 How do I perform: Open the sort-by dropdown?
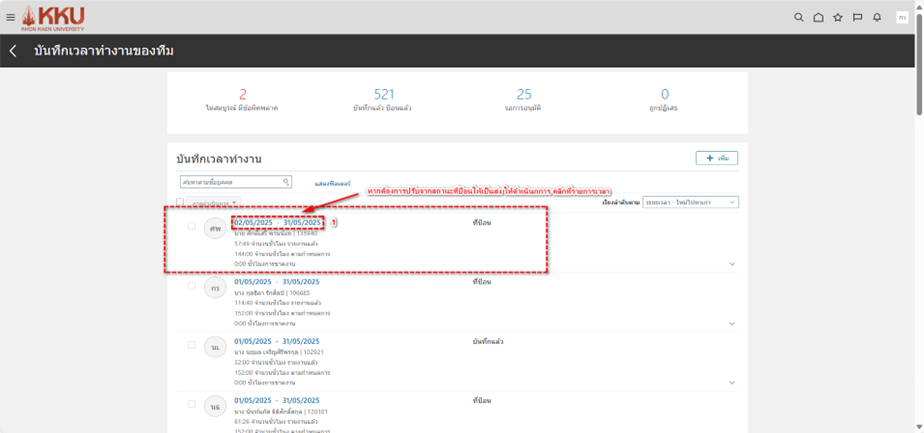click(x=691, y=202)
